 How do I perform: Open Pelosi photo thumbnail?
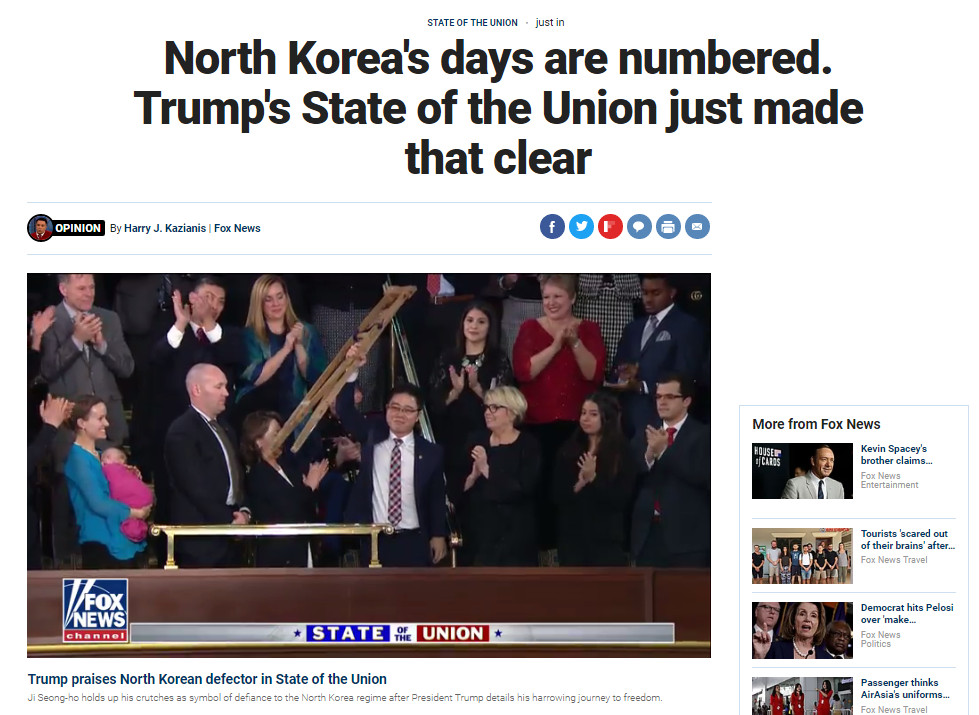click(x=802, y=630)
